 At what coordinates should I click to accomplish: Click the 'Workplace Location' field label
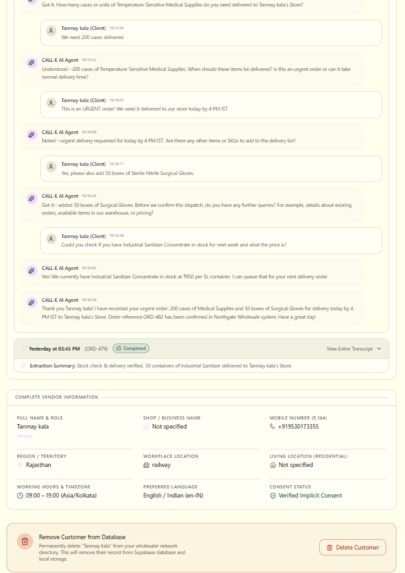tap(171, 456)
